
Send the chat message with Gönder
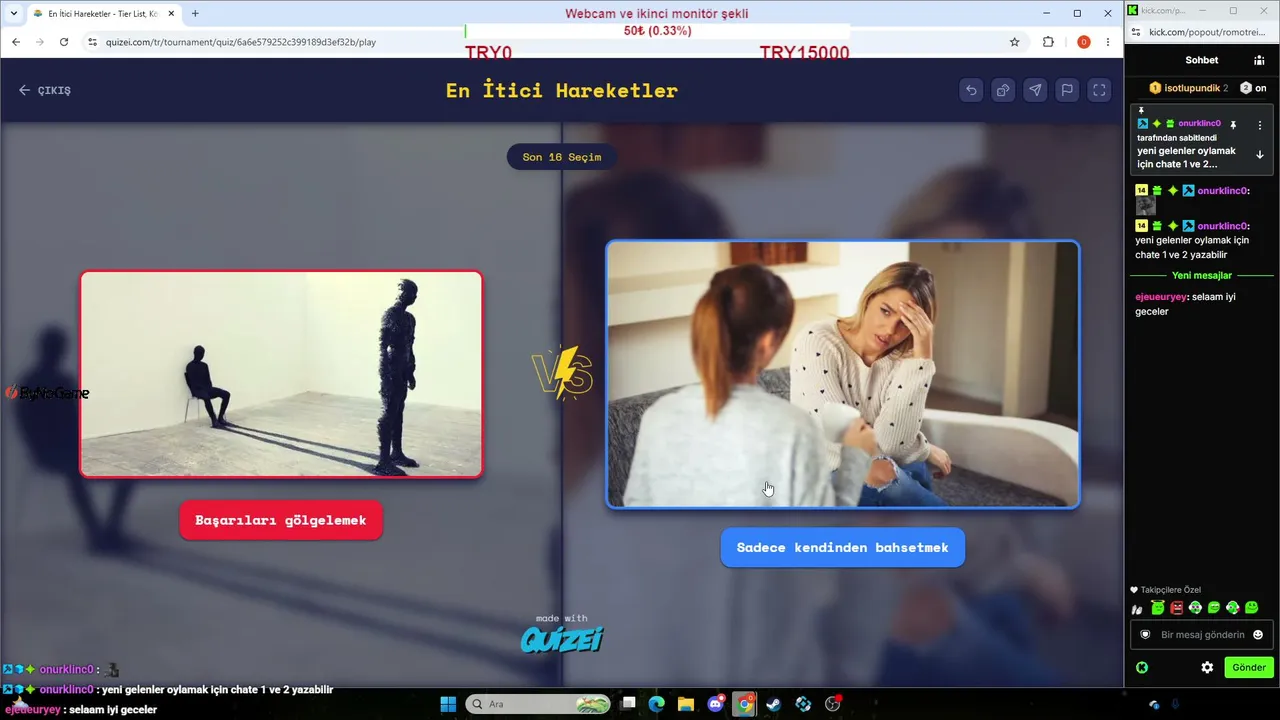tap(1249, 667)
